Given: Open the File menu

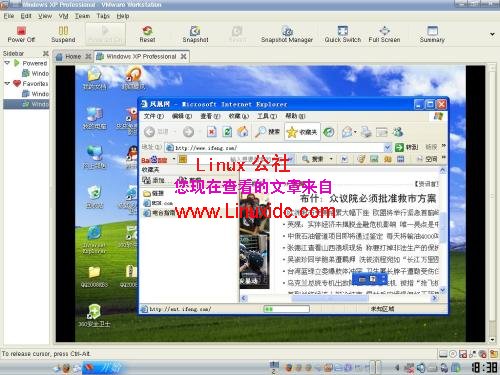Looking at the screenshot, I should [x=9, y=16].
